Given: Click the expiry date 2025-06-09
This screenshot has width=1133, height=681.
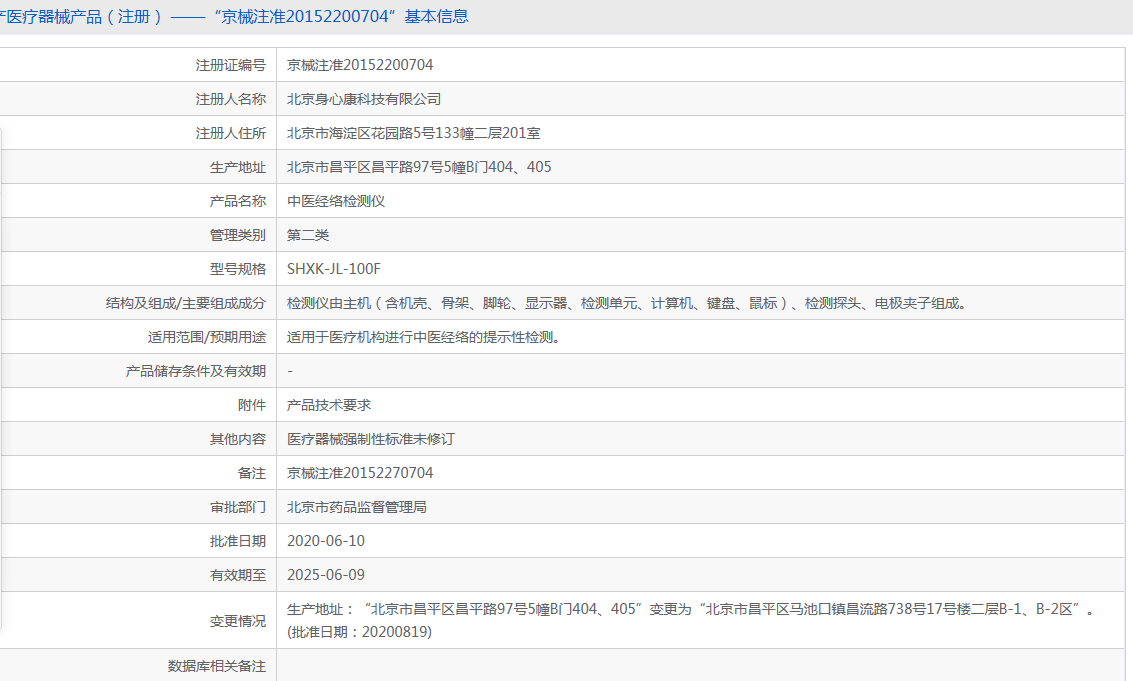Looking at the screenshot, I should point(326,575).
